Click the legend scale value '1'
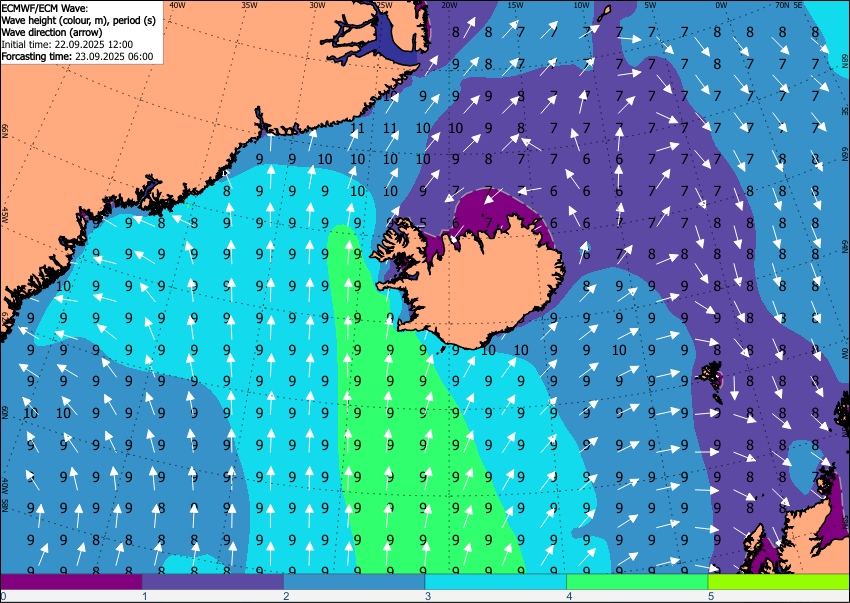This screenshot has width=850, height=603. pyautogui.click(x=145, y=597)
